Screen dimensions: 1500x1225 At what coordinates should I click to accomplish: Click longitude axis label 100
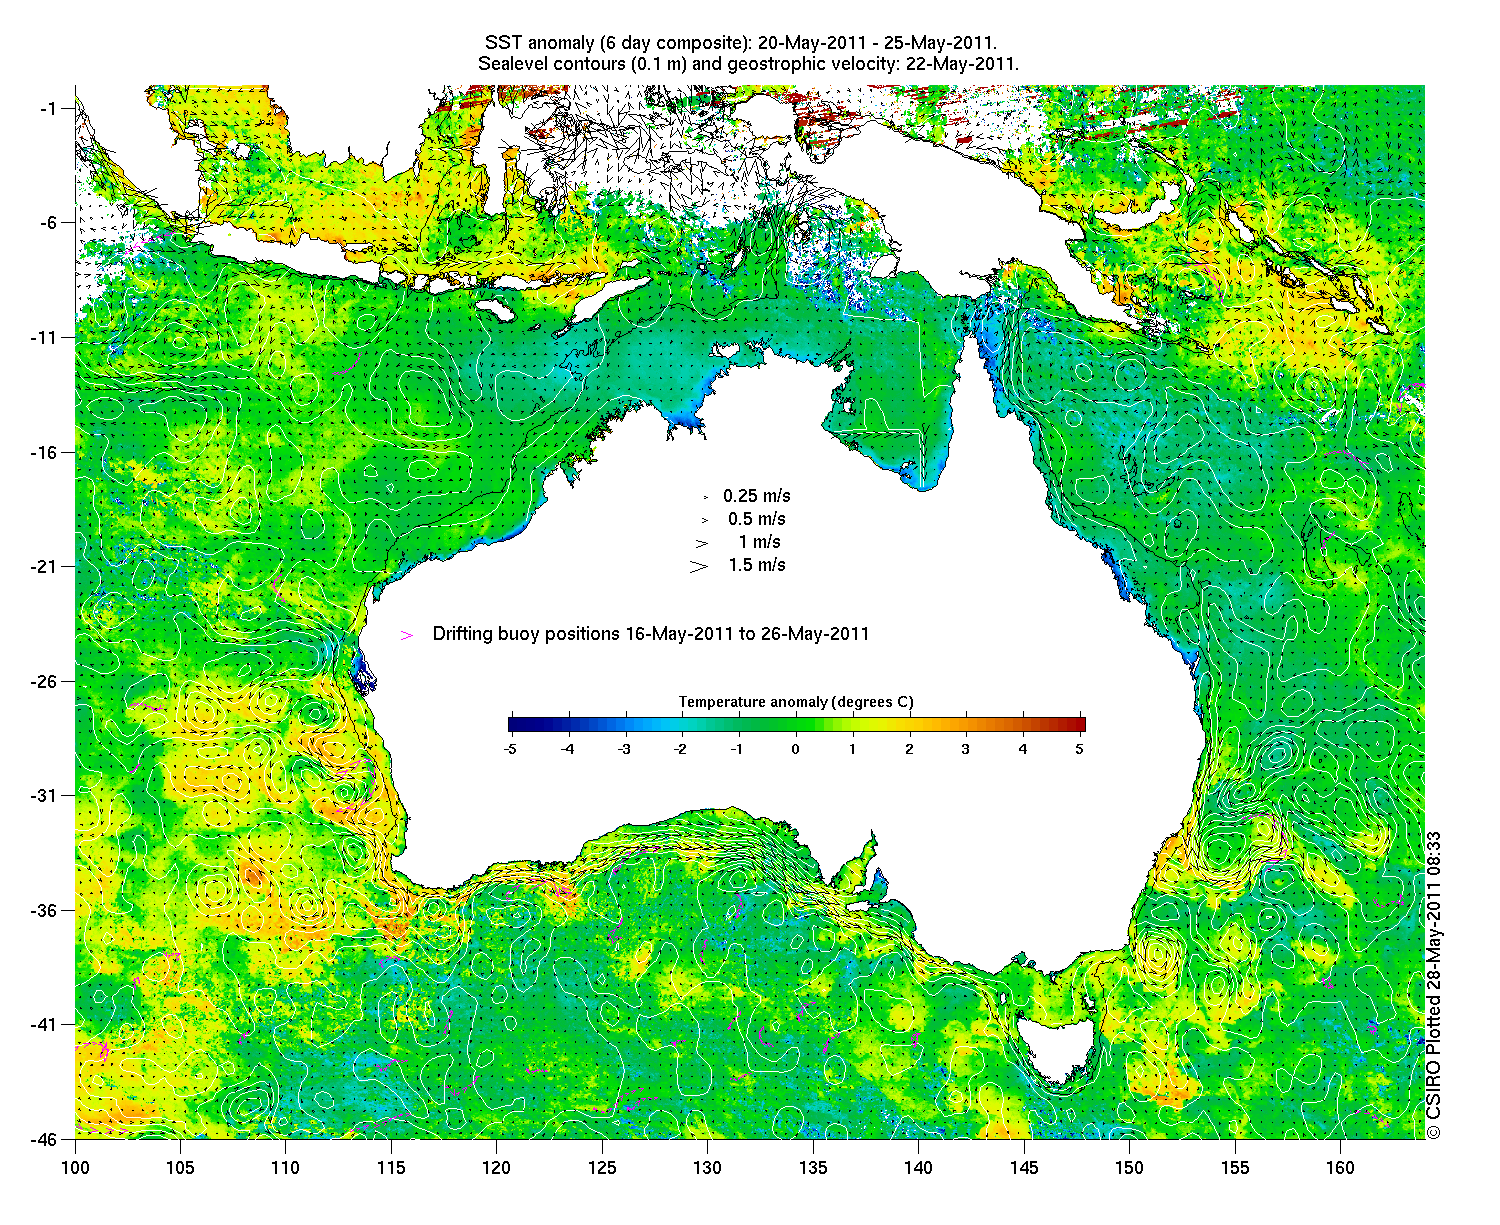click(x=75, y=1167)
